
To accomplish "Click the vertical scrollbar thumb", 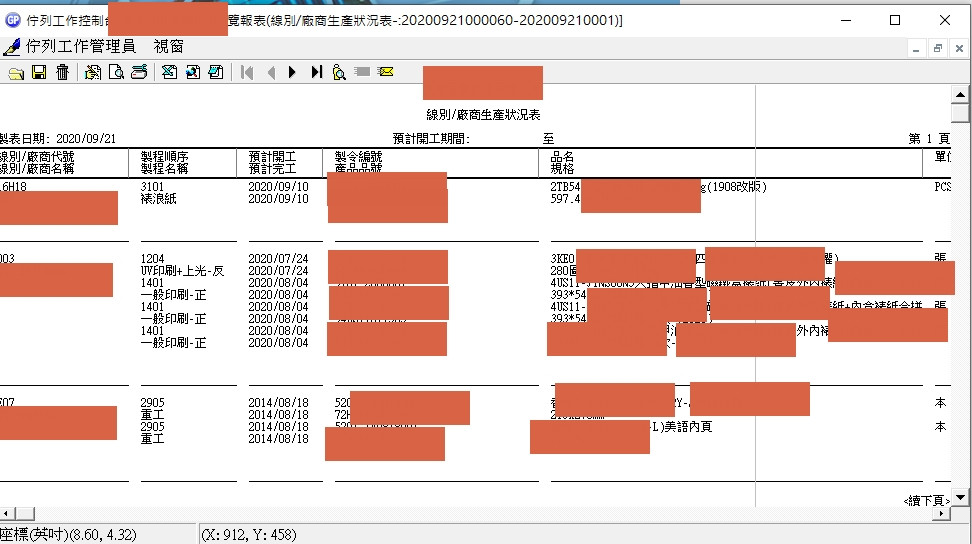I will tap(960, 113).
